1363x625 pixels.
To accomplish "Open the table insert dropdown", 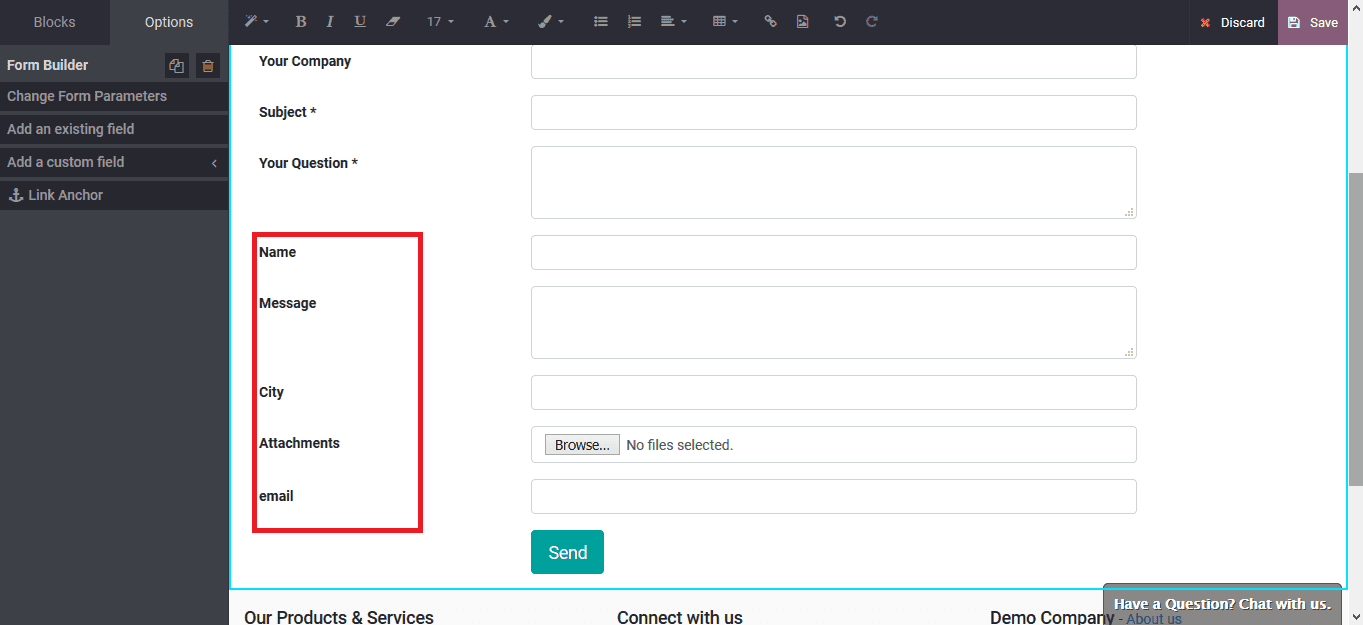I will click(725, 22).
